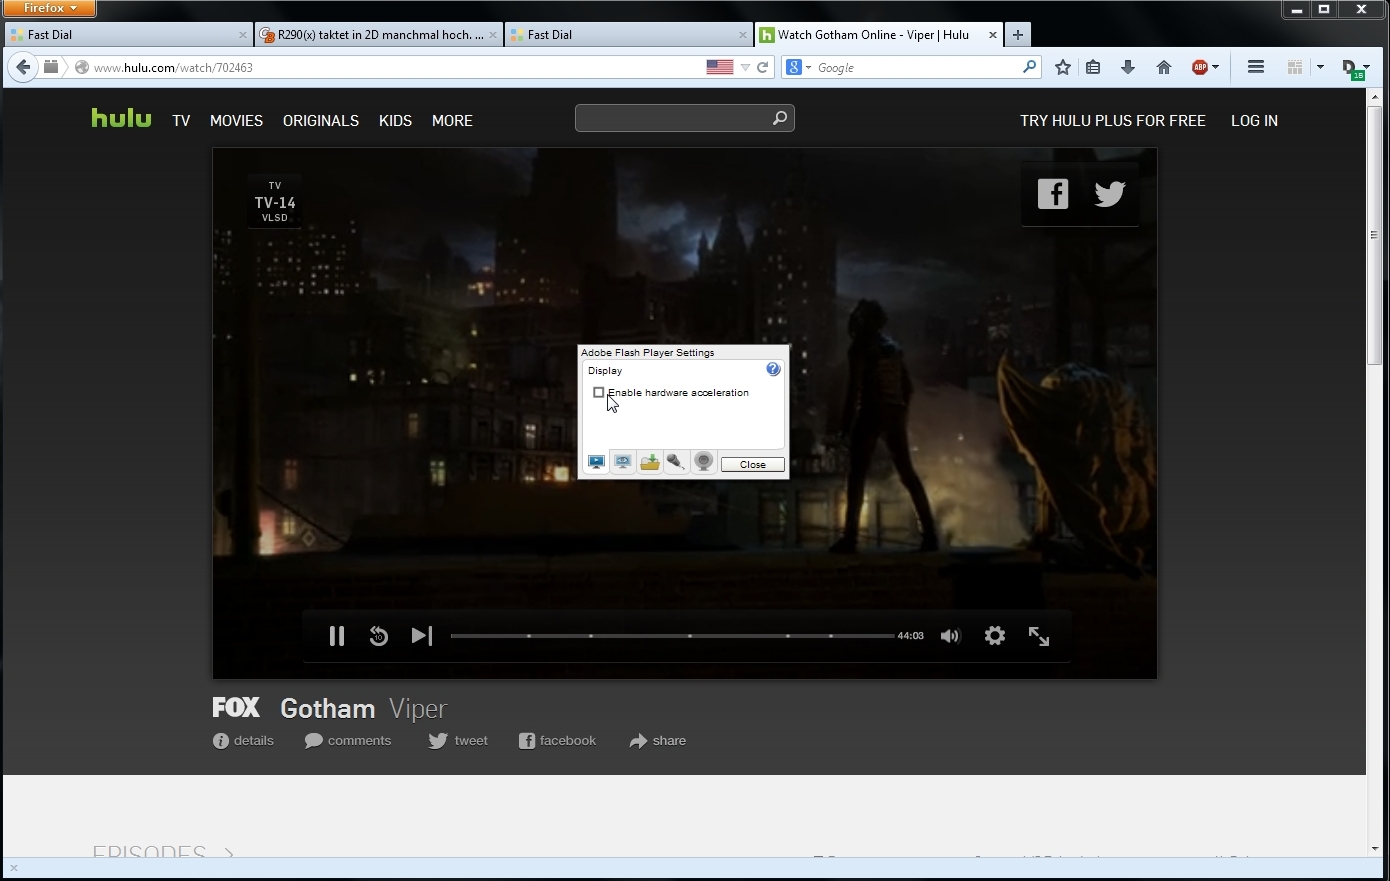Click the Hulu search magnifier icon
The image size is (1390, 881).
(x=780, y=118)
